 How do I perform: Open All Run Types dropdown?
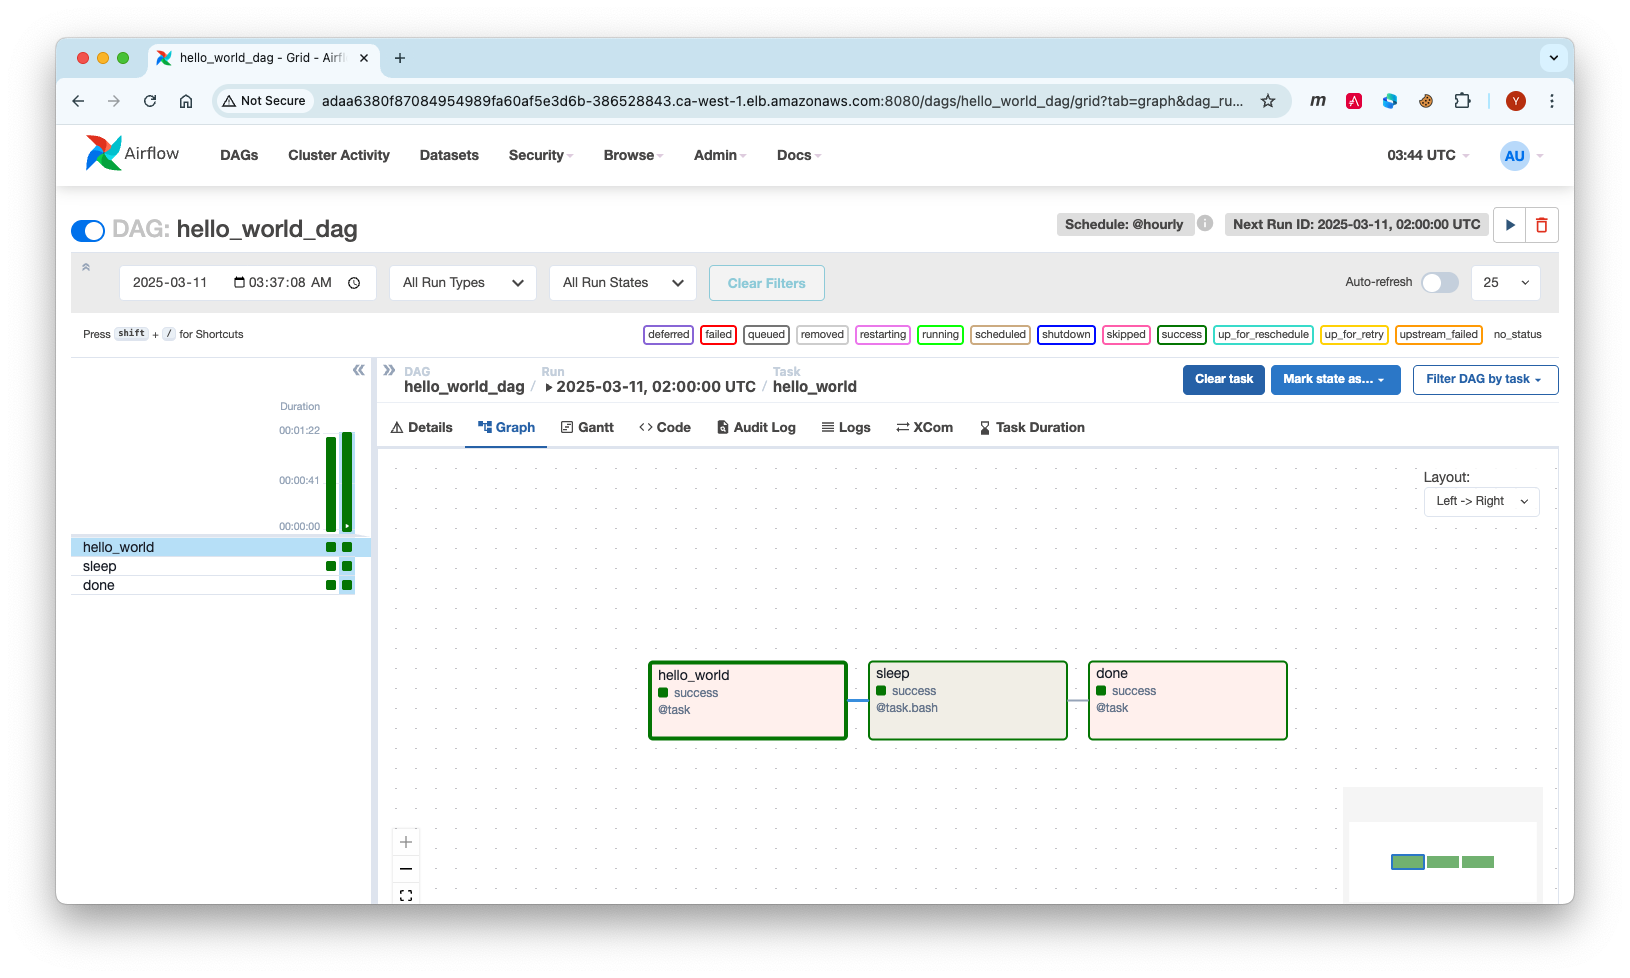463,283
